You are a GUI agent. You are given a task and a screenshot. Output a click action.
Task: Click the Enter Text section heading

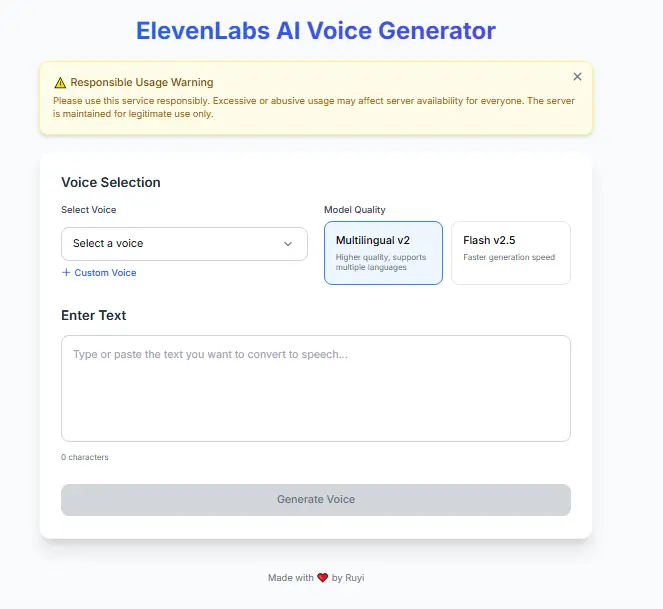click(x=93, y=315)
